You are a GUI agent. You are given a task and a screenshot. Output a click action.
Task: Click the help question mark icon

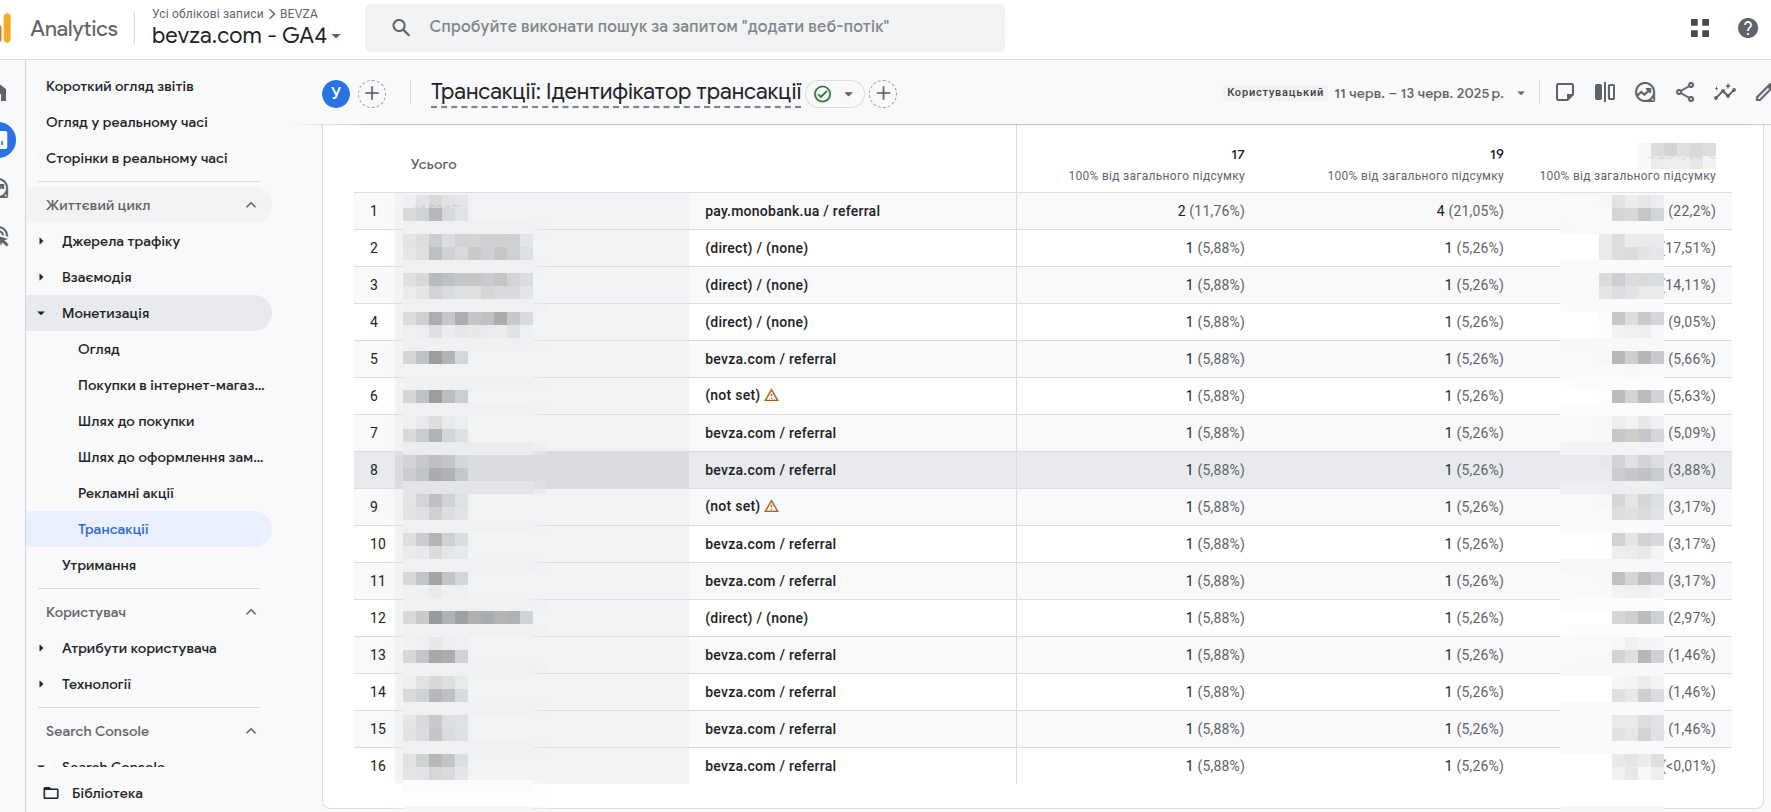[1747, 28]
